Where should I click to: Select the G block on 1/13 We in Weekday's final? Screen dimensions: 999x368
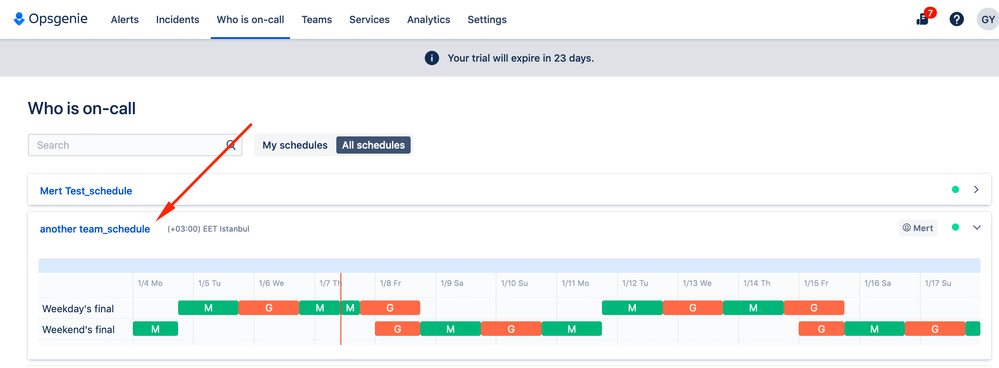[x=693, y=308]
